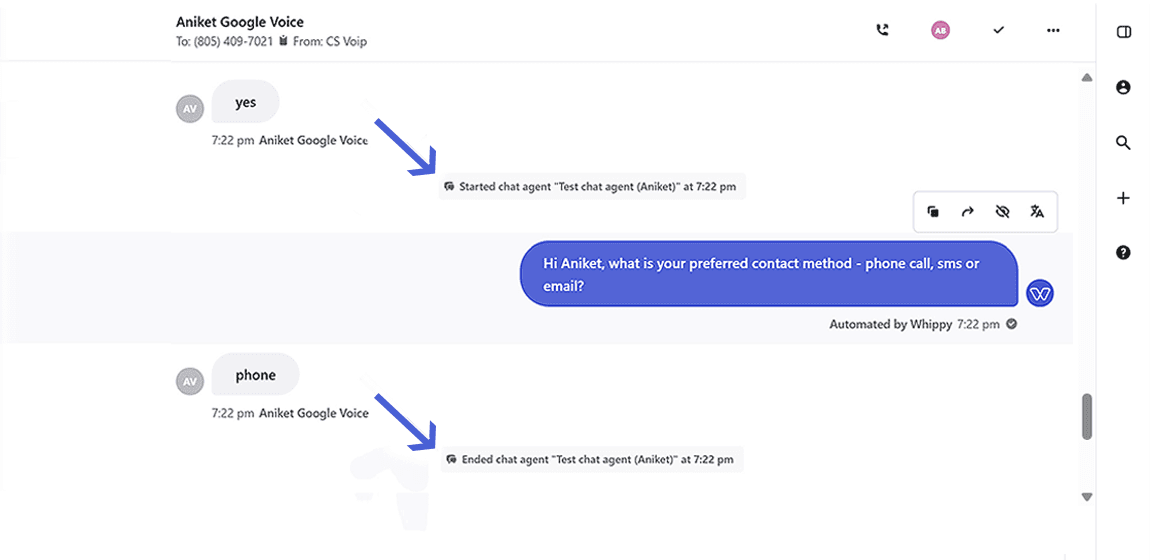Click the chat agent icon in the Ended event
The width and height of the screenshot is (1150, 560).
click(x=452, y=460)
